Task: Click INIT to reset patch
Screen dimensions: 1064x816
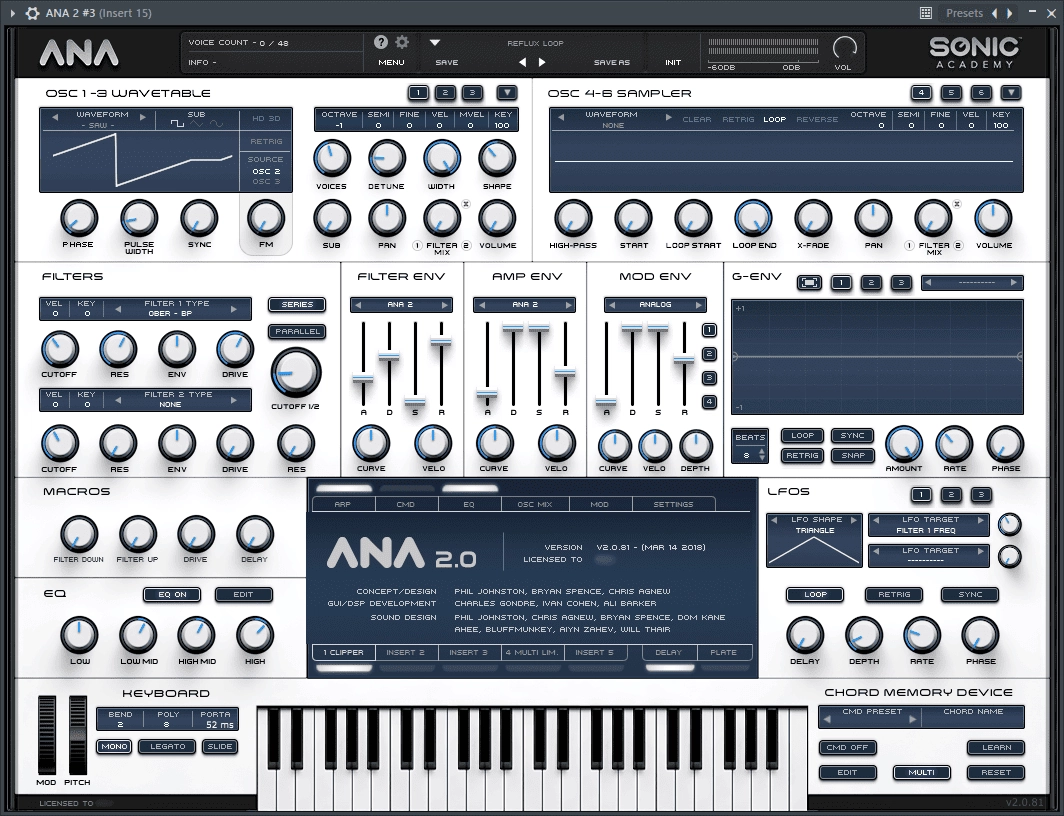Action: coord(673,62)
